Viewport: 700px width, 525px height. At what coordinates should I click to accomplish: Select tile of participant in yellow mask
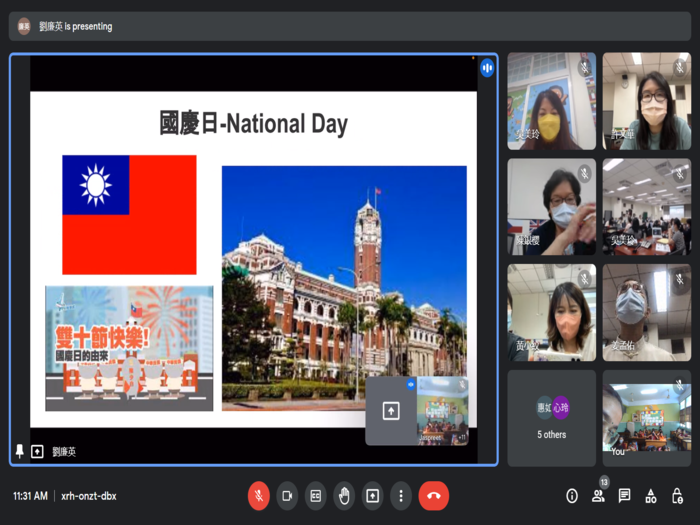point(552,101)
